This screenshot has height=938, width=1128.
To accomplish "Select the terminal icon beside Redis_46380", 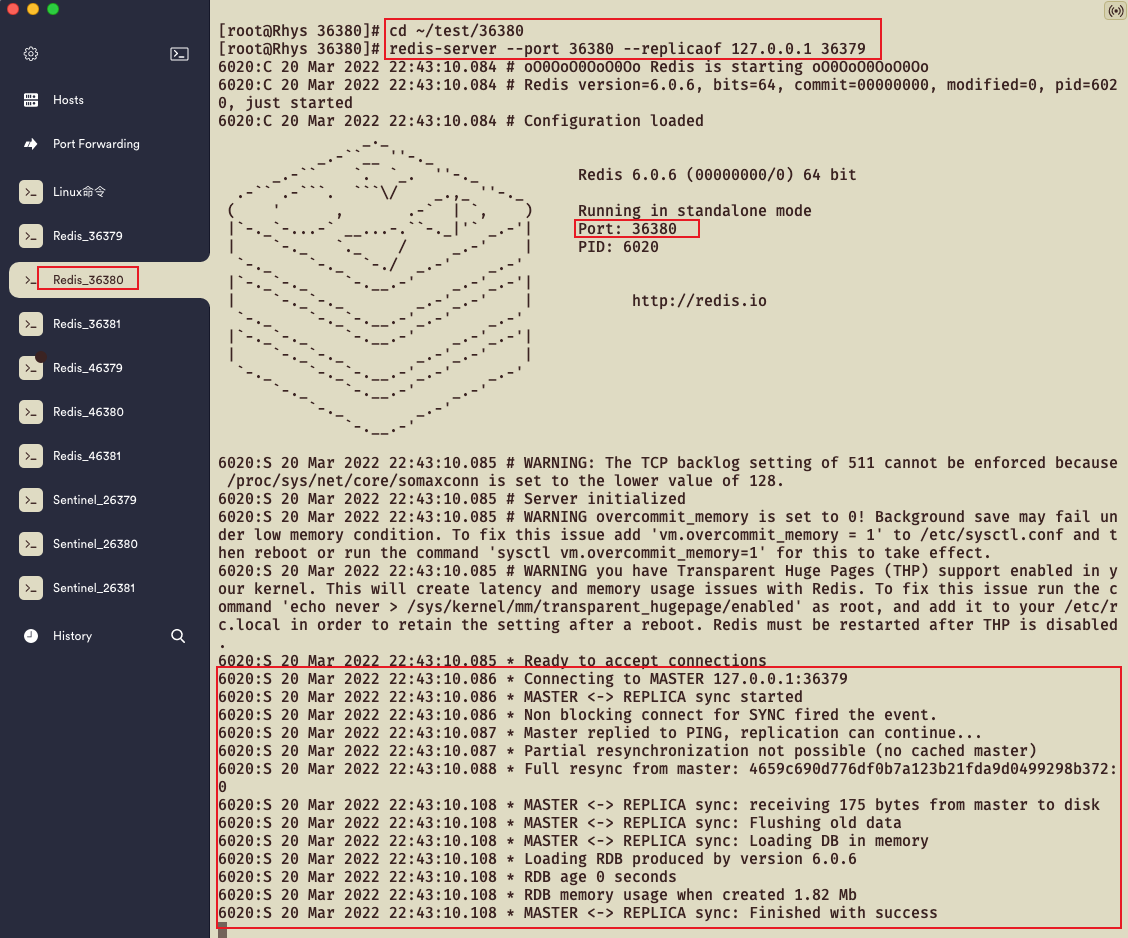I will click(31, 412).
